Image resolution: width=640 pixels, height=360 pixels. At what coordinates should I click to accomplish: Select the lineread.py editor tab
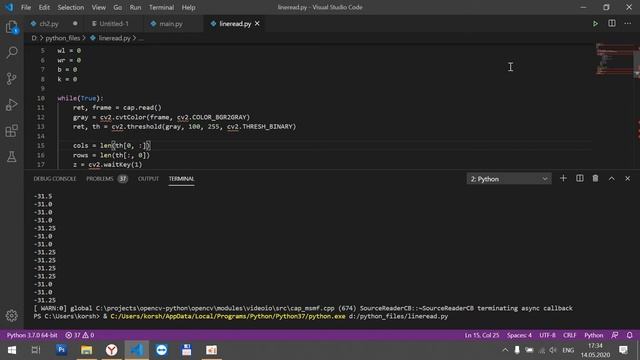[x=235, y=24]
